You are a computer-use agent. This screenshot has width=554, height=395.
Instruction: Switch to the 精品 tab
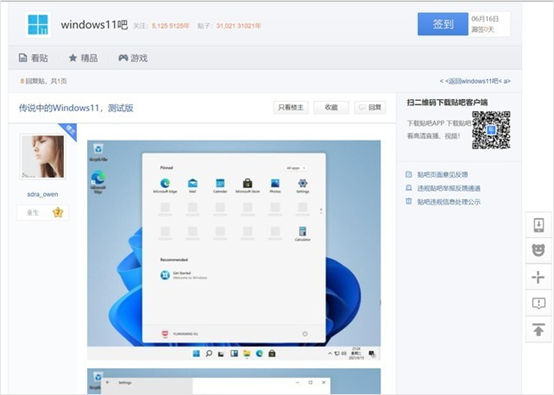coord(83,58)
